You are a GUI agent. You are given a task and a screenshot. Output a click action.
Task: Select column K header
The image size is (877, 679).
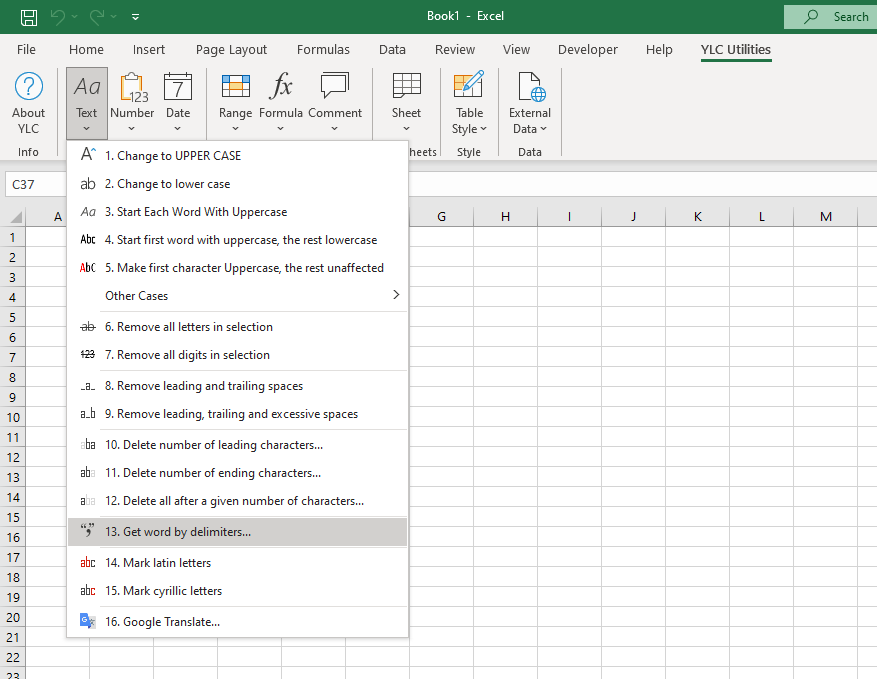click(697, 217)
